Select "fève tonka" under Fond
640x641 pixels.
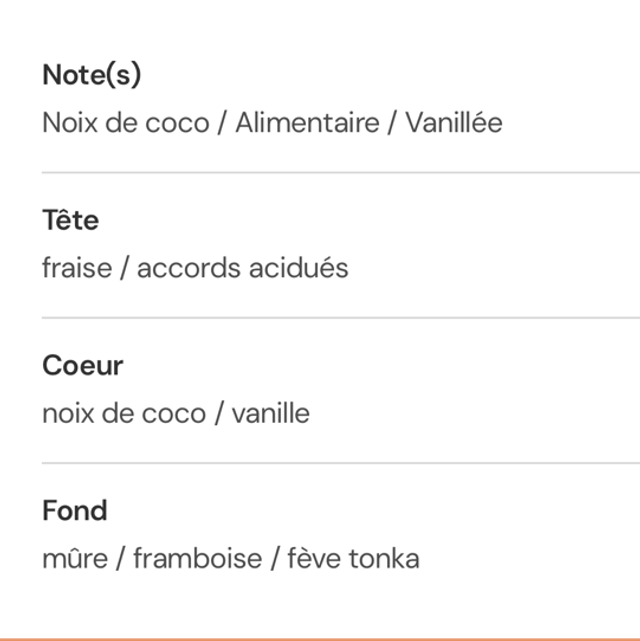[x=353, y=558]
